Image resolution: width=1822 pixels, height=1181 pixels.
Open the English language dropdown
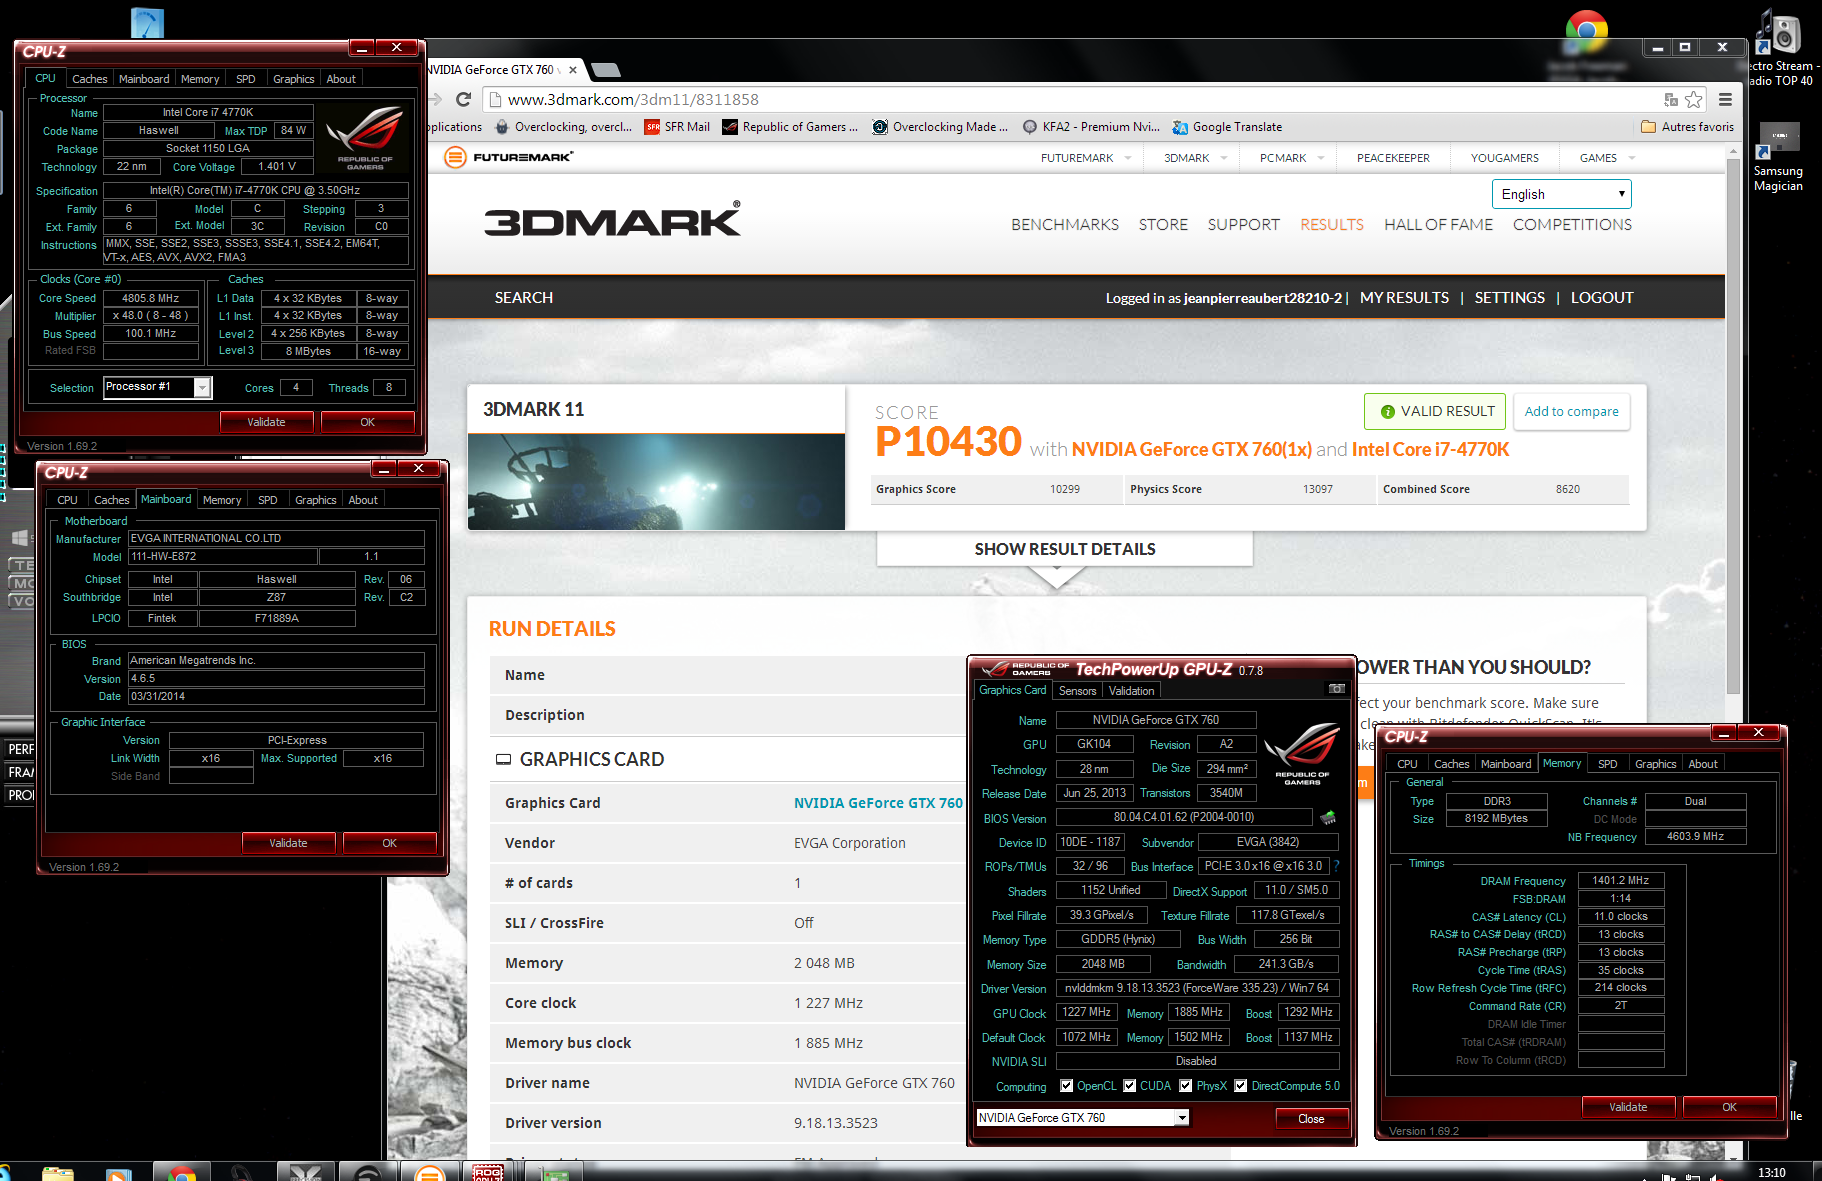1561,194
